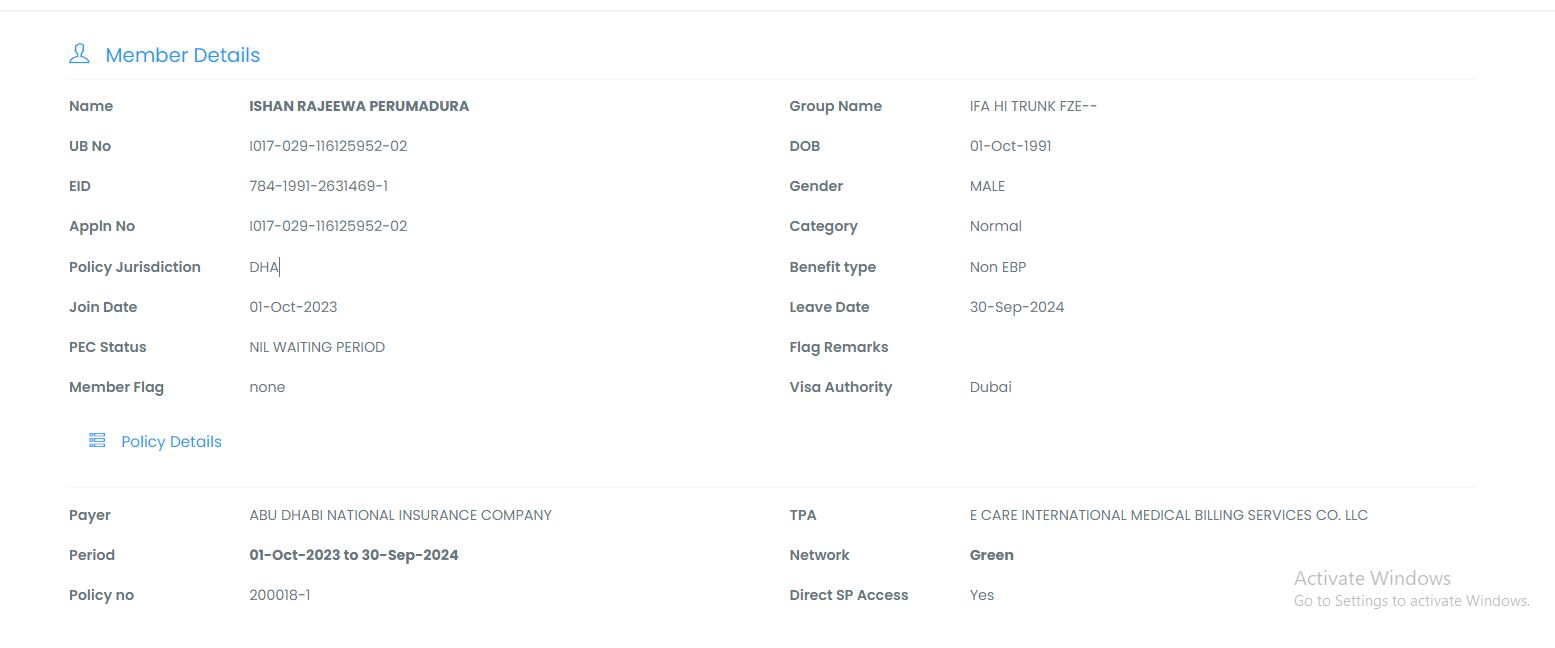Click the Member Details heading
1555x648 pixels.
click(182, 56)
